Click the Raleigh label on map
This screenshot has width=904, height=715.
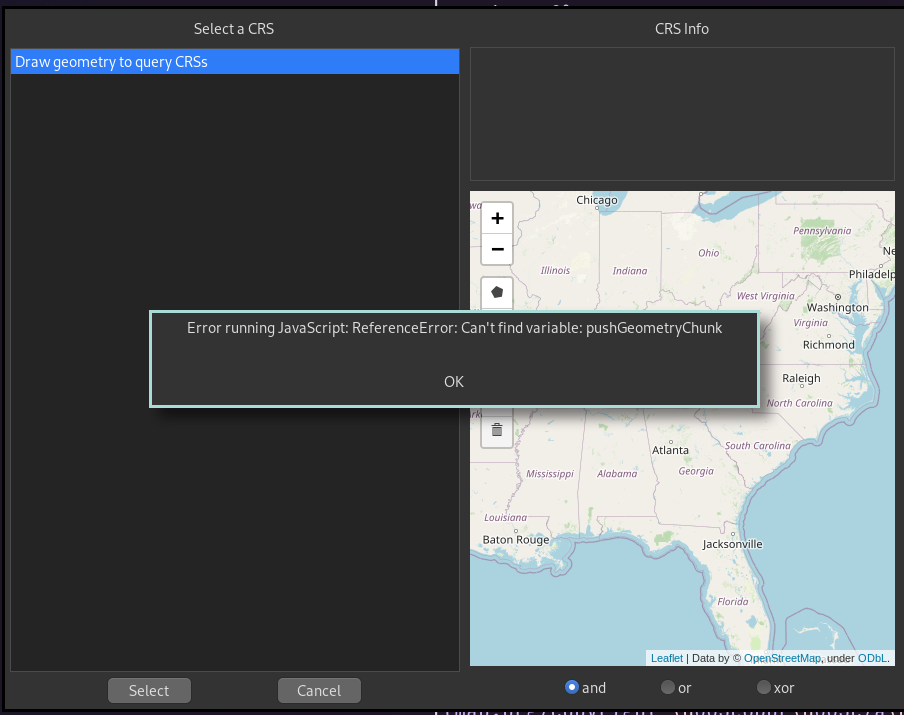801,378
